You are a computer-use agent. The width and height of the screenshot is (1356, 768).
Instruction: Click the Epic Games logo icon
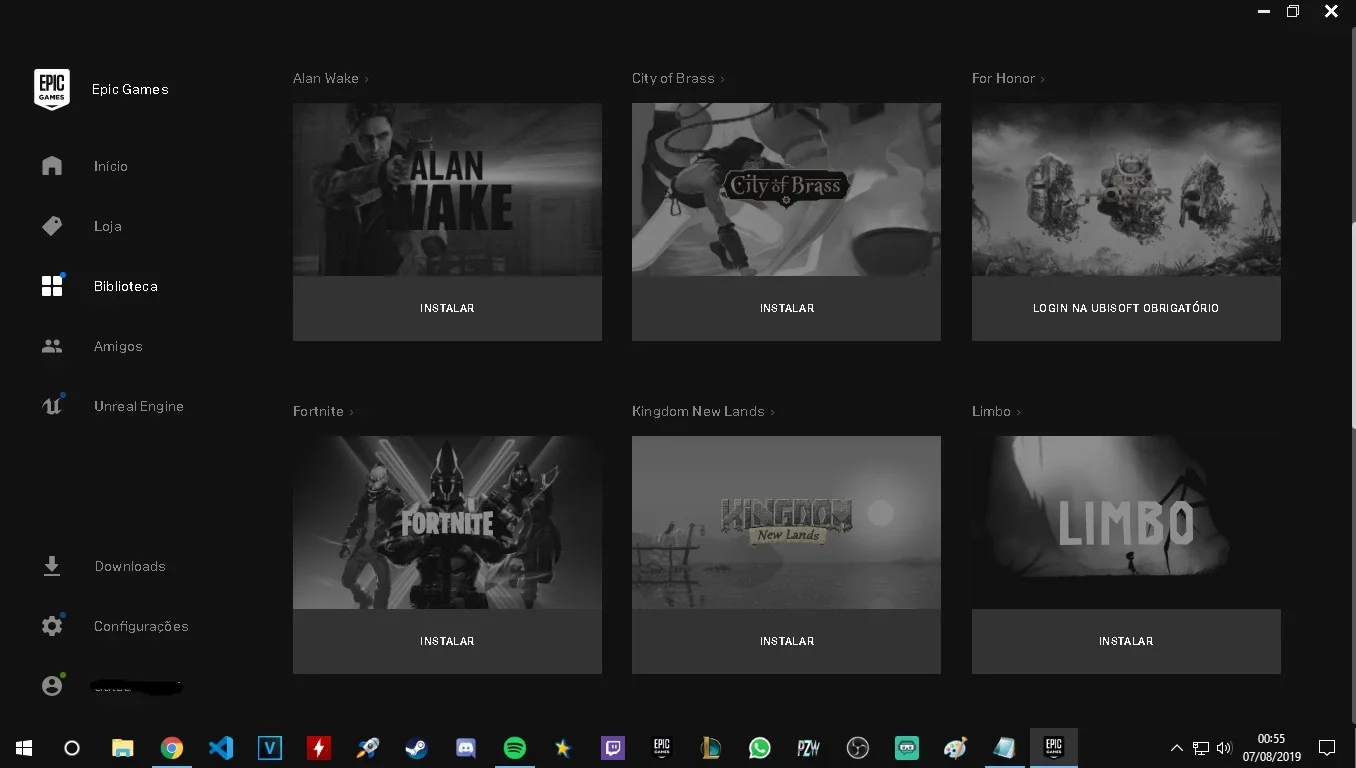tap(52, 89)
